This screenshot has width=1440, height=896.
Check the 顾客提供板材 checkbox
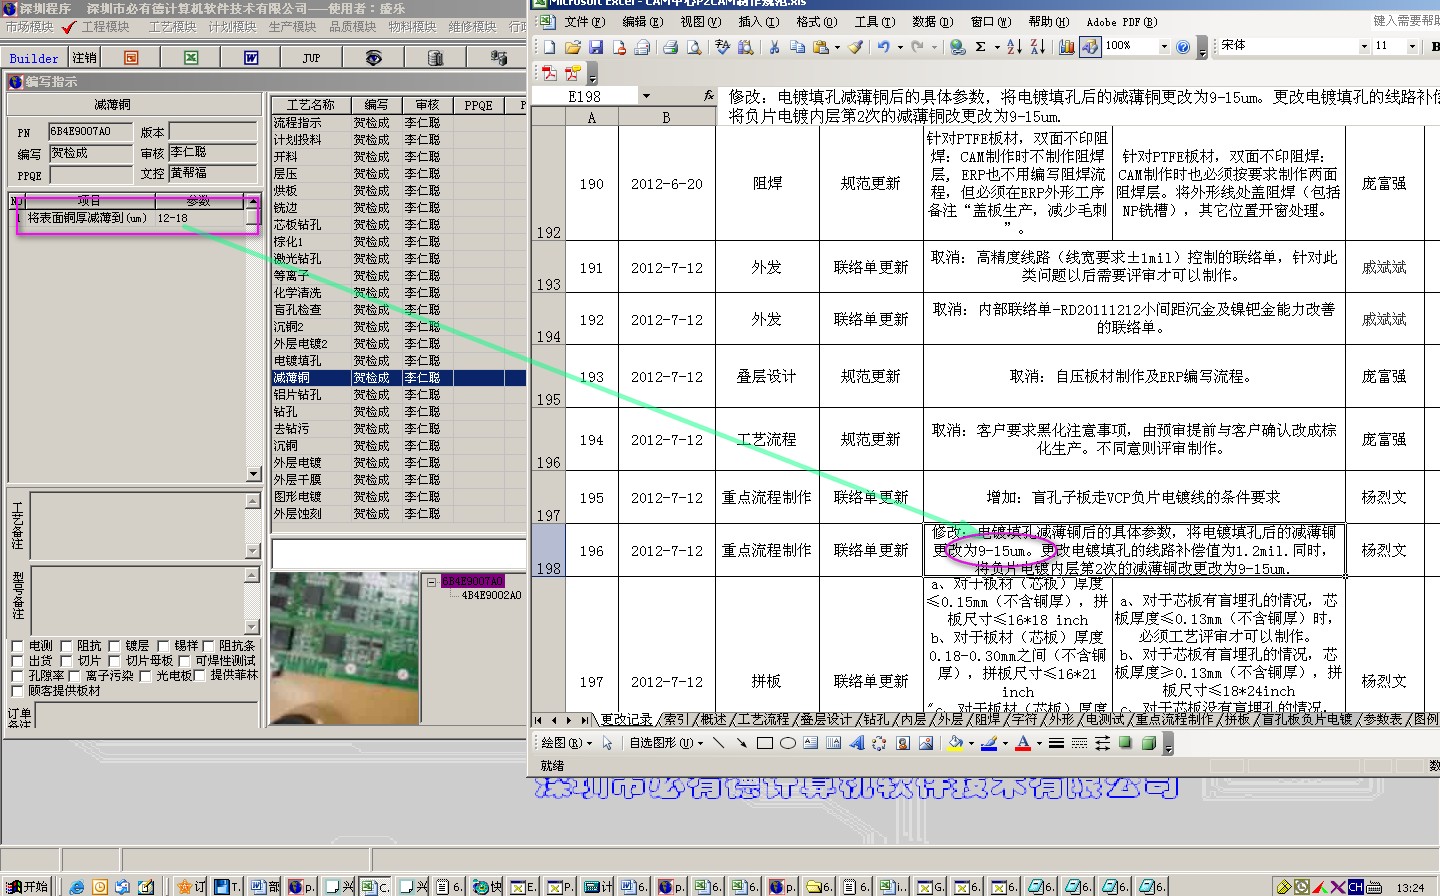click(17, 691)
